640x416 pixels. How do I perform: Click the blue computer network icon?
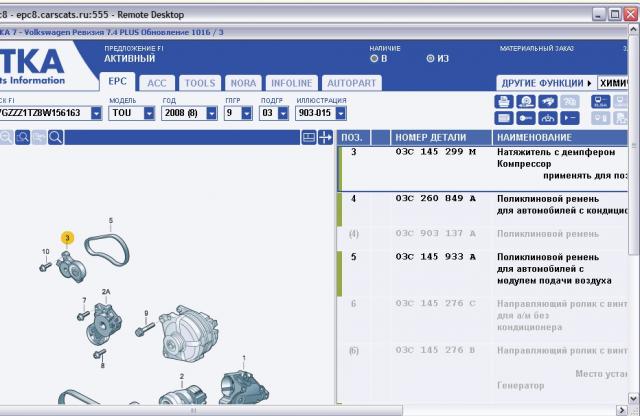[601, 101]
